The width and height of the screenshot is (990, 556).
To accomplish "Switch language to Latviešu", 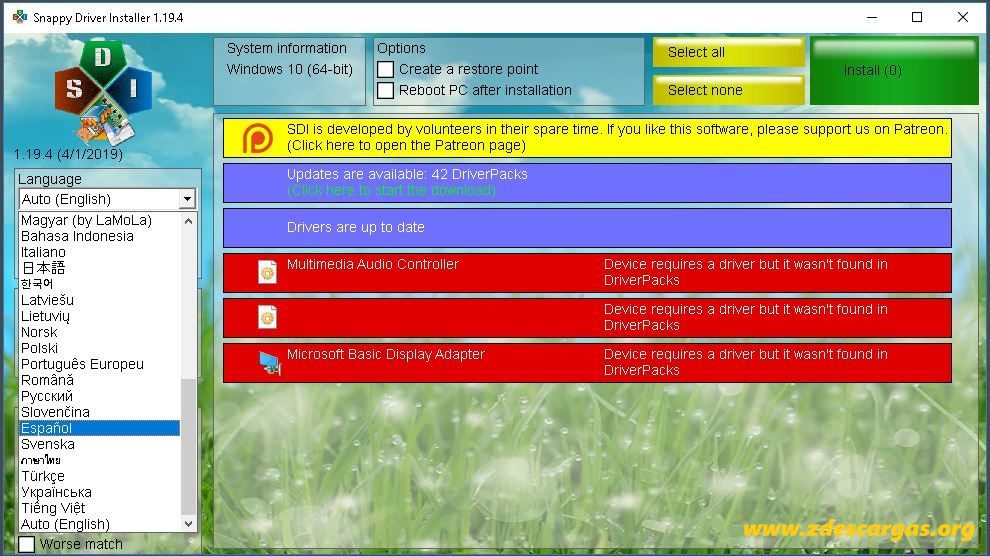I will (100, 300).
